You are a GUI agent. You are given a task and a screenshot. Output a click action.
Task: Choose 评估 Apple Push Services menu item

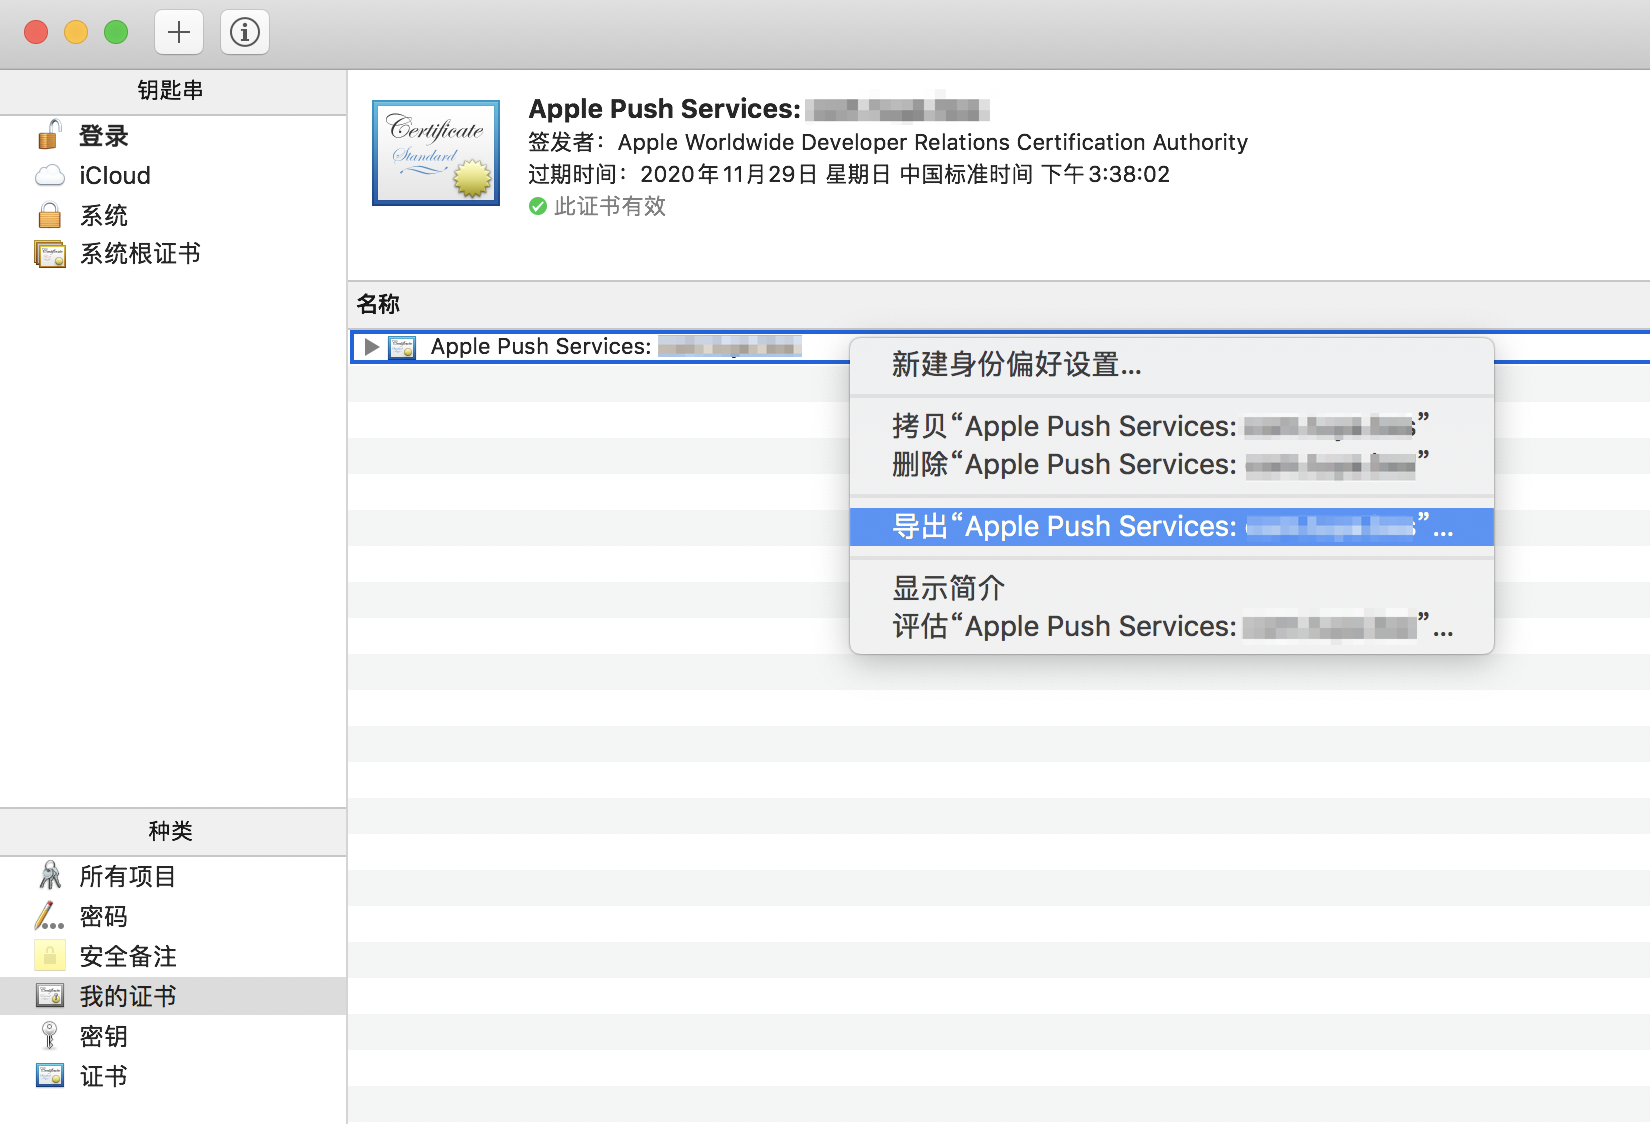click(1171, 627)
